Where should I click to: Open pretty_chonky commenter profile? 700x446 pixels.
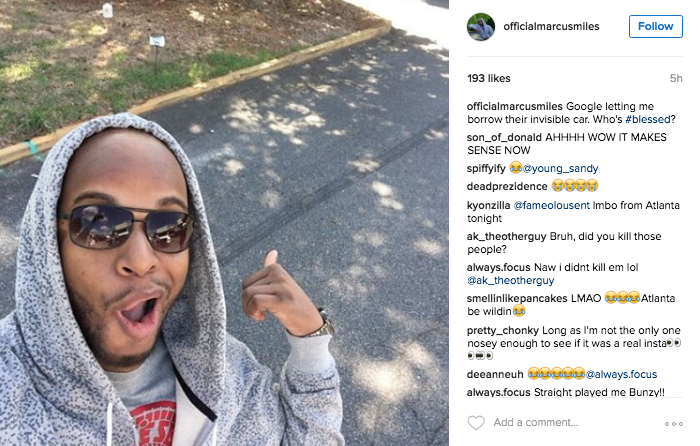503,330
